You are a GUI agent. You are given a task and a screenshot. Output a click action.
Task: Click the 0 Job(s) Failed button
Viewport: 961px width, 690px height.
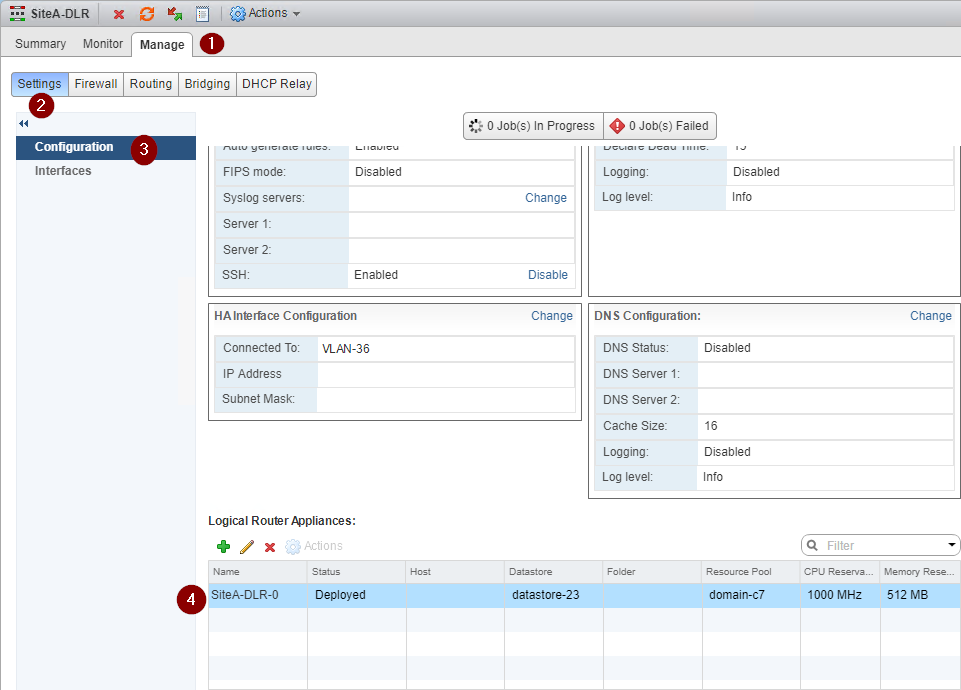click(660, 126)
